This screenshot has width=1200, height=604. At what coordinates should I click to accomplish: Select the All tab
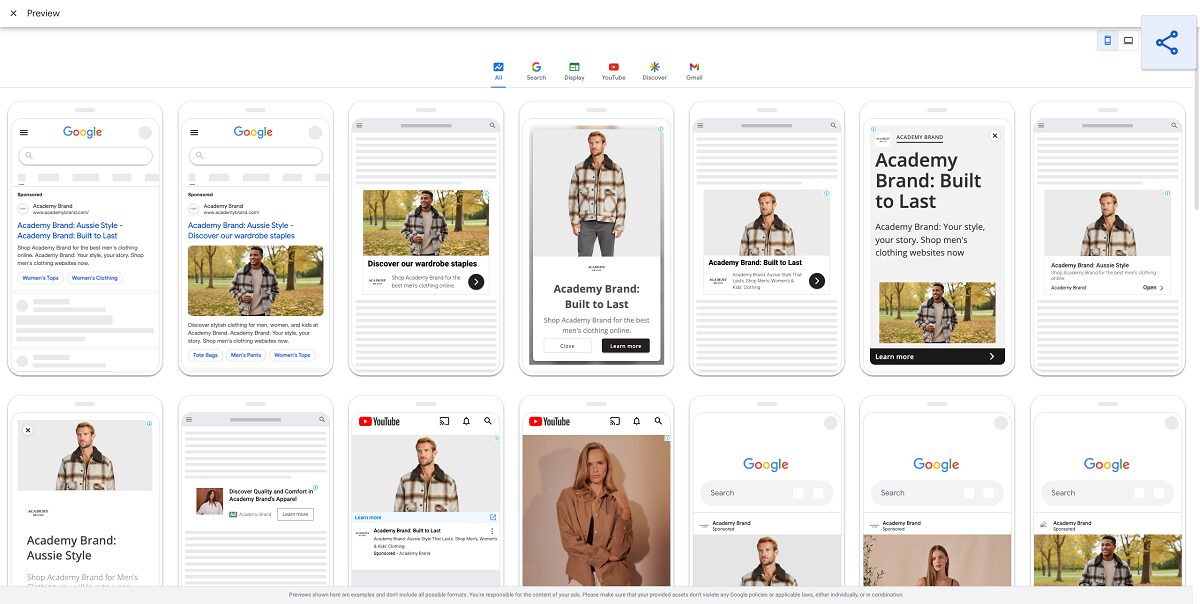point(498,71)
